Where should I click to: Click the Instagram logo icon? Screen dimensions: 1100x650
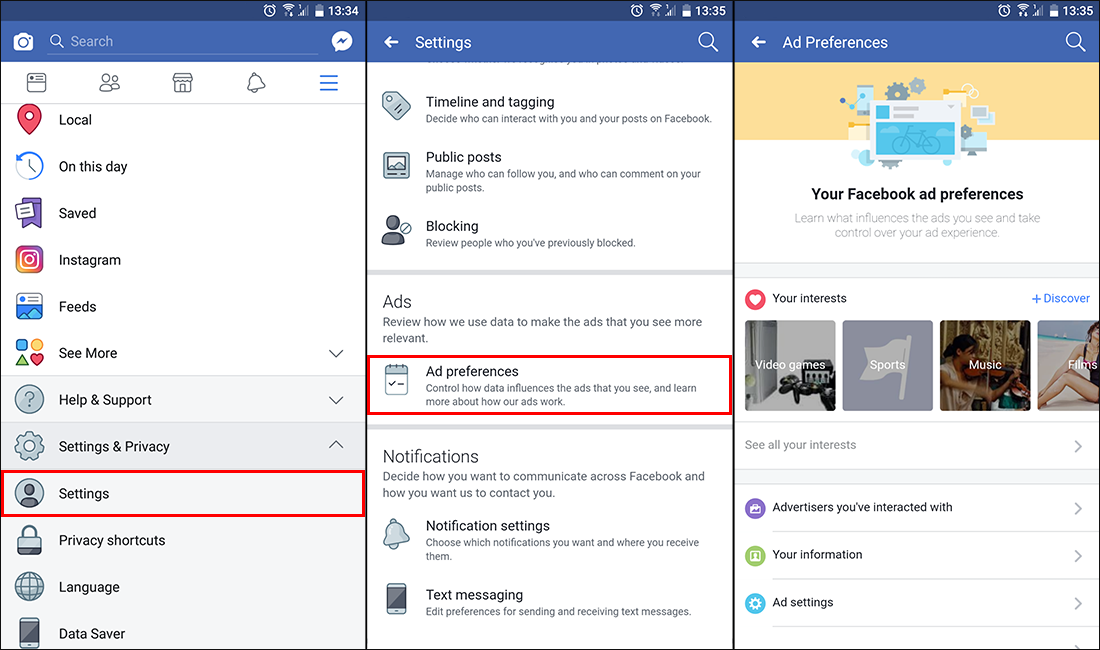[29, 259]
